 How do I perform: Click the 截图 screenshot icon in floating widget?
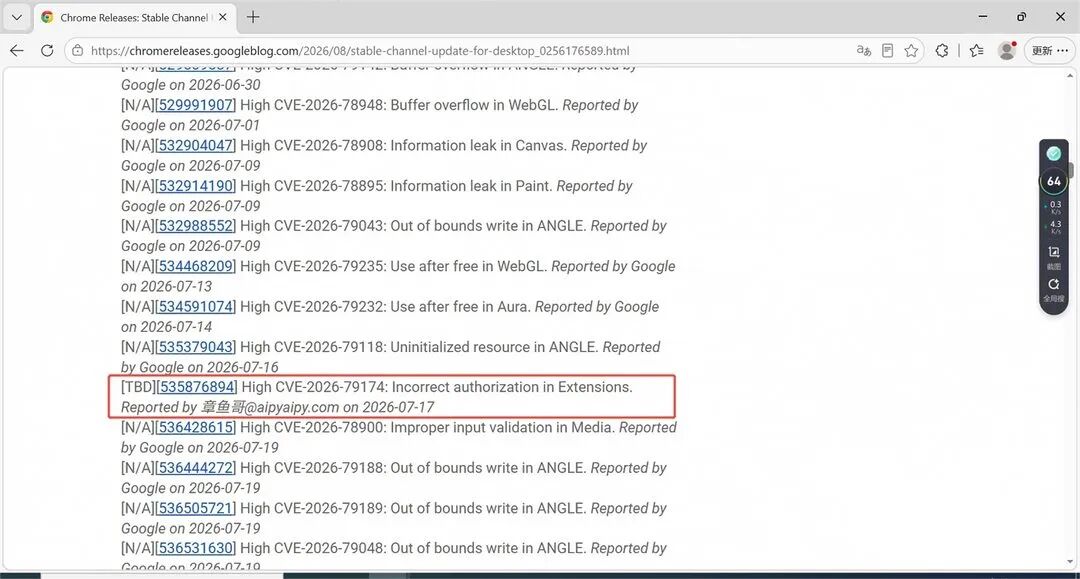pos(1054,257)
